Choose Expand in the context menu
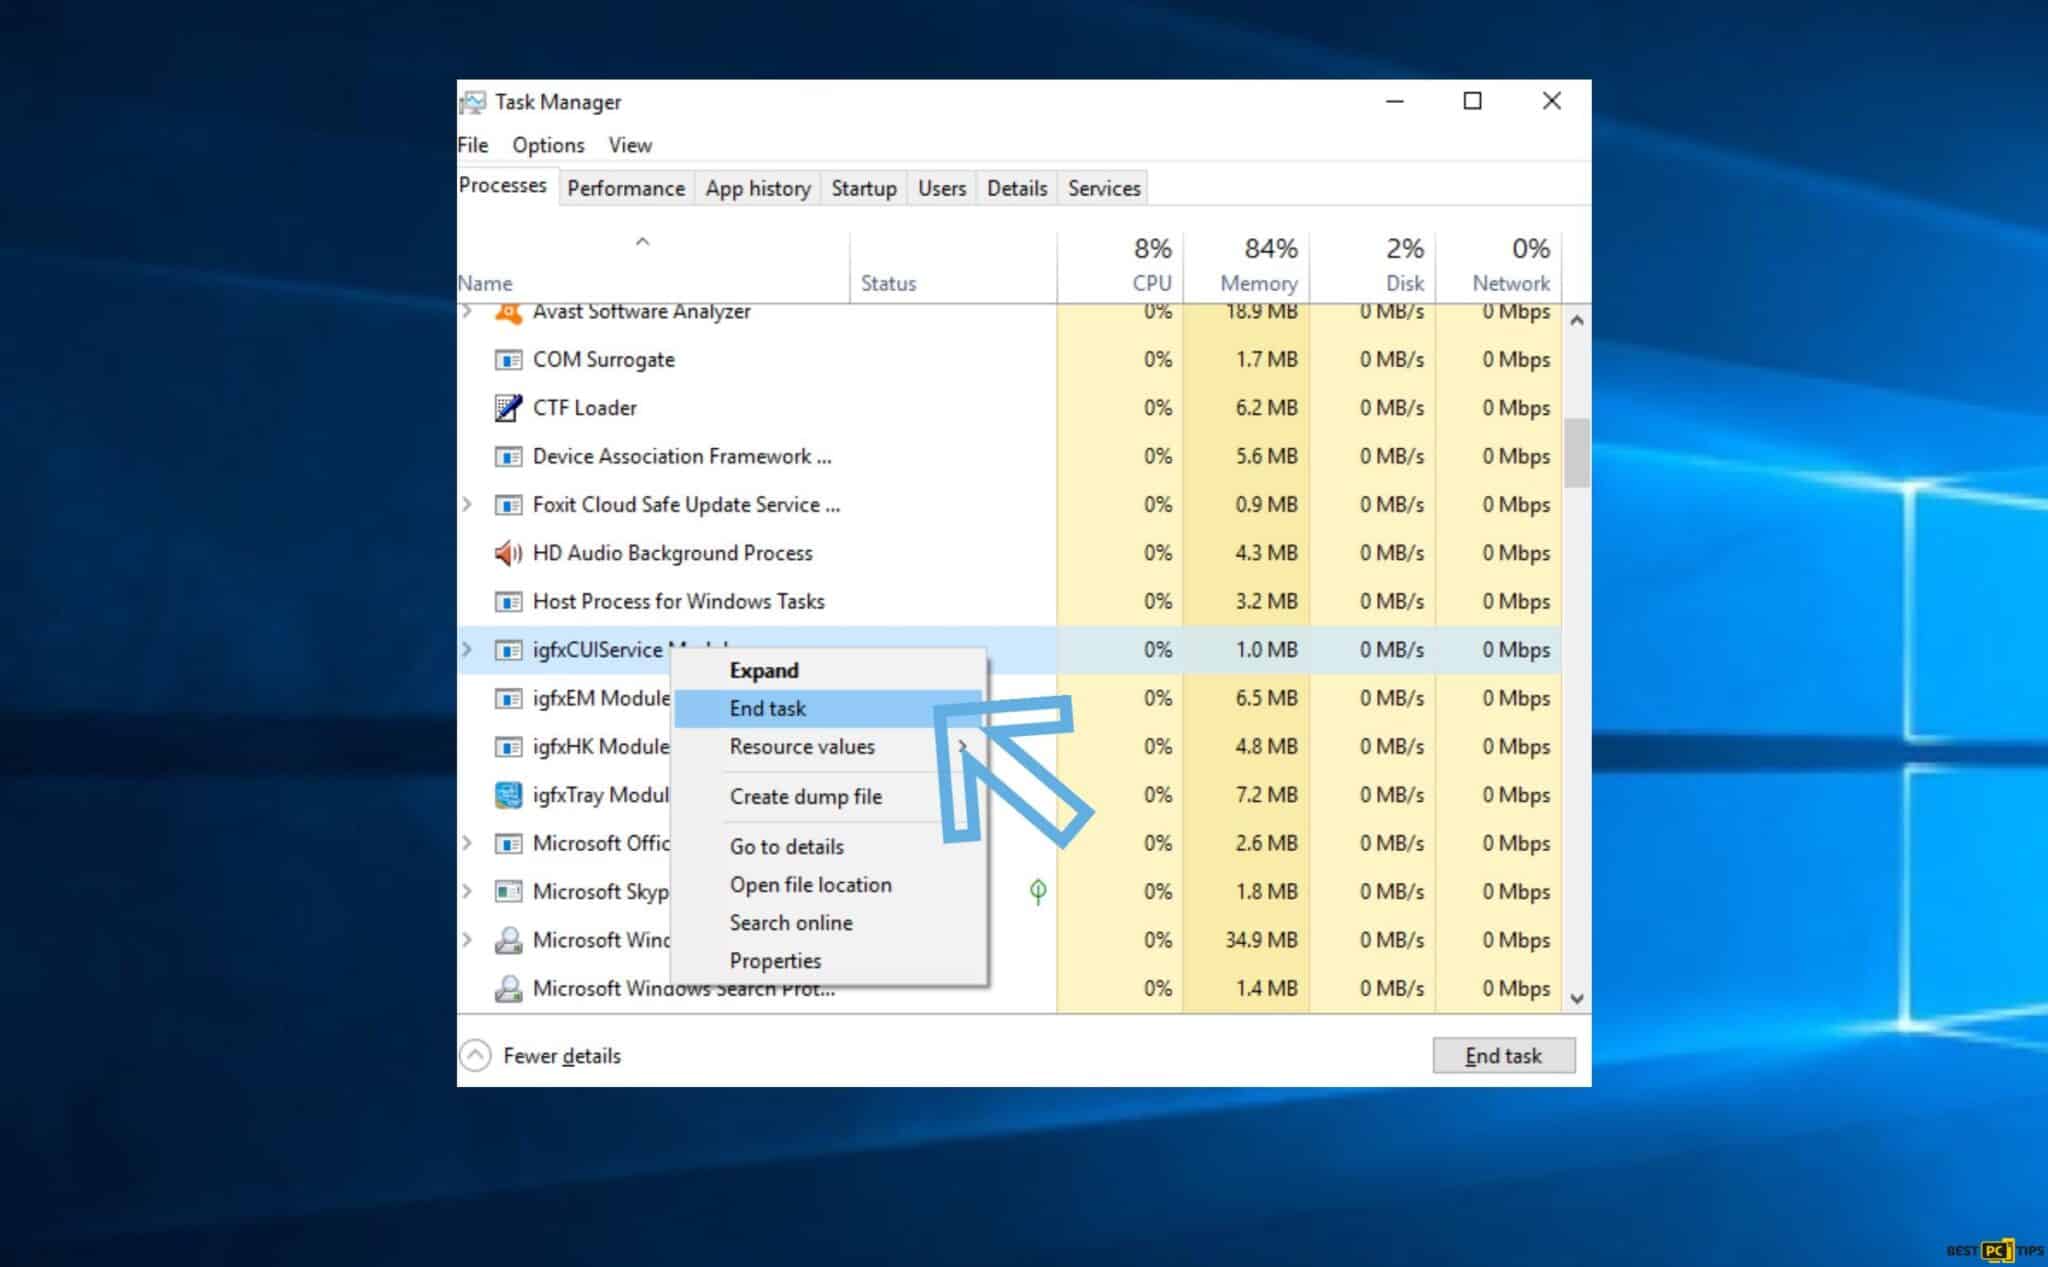Screen dimensions: 2048x1267 (828, 670)
